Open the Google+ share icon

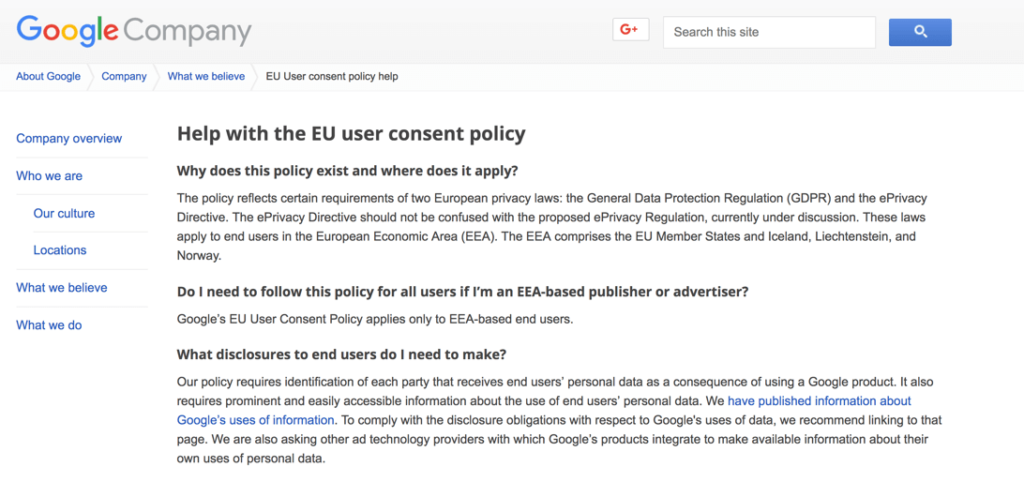(x=630, y=30)
